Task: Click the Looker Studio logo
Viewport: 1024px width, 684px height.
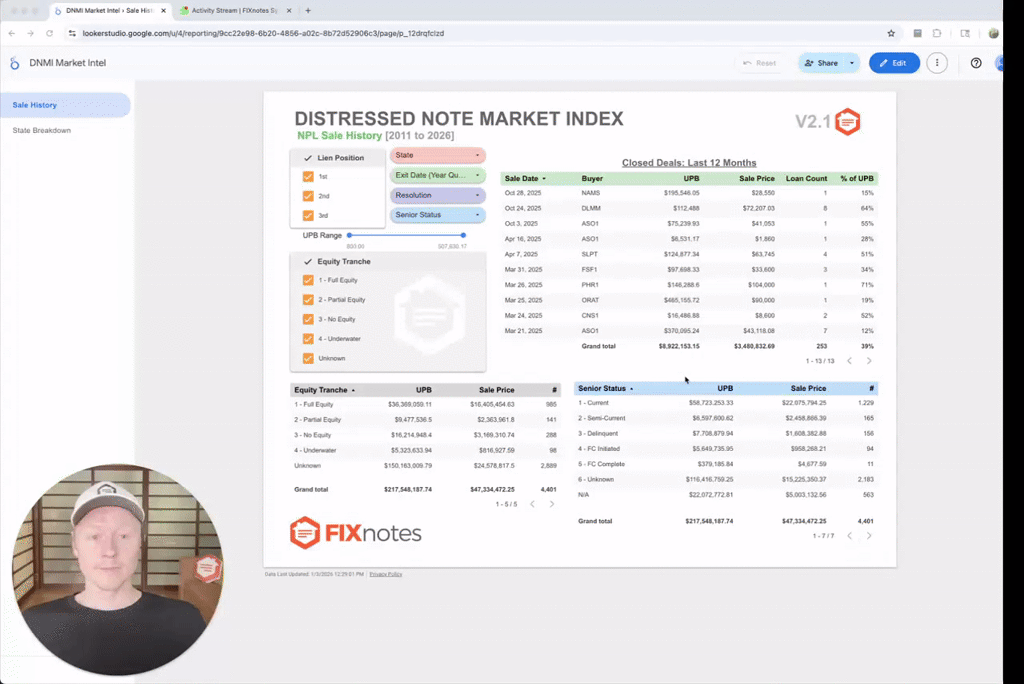Action: click(14, 63)
